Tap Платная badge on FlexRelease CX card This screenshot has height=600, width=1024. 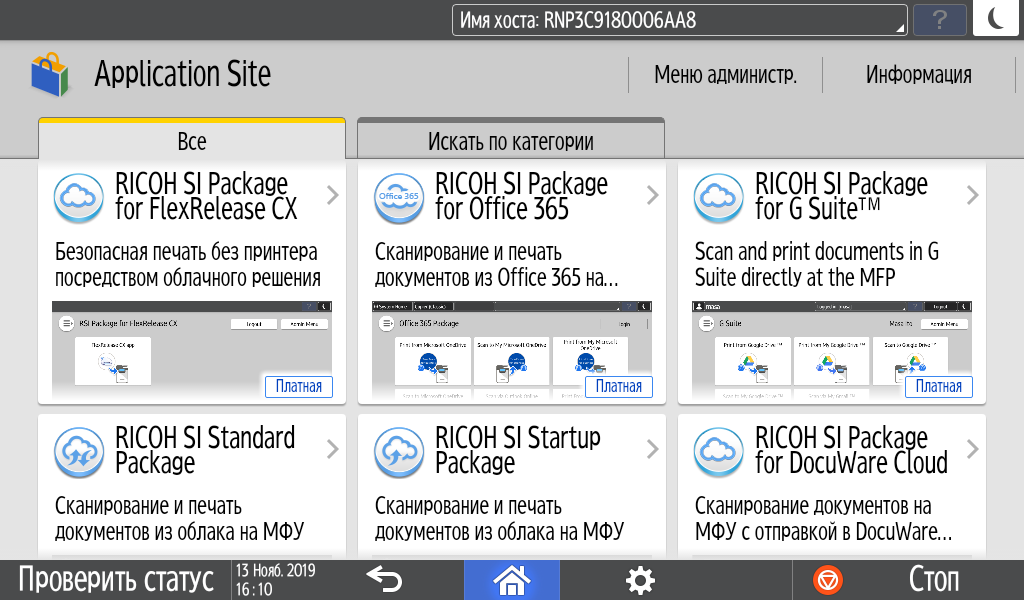(x=298, y=387)
